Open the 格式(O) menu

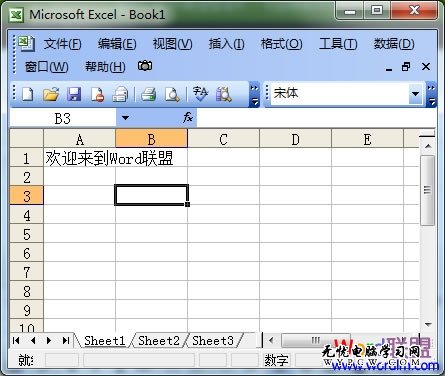[x=281, y=44]
